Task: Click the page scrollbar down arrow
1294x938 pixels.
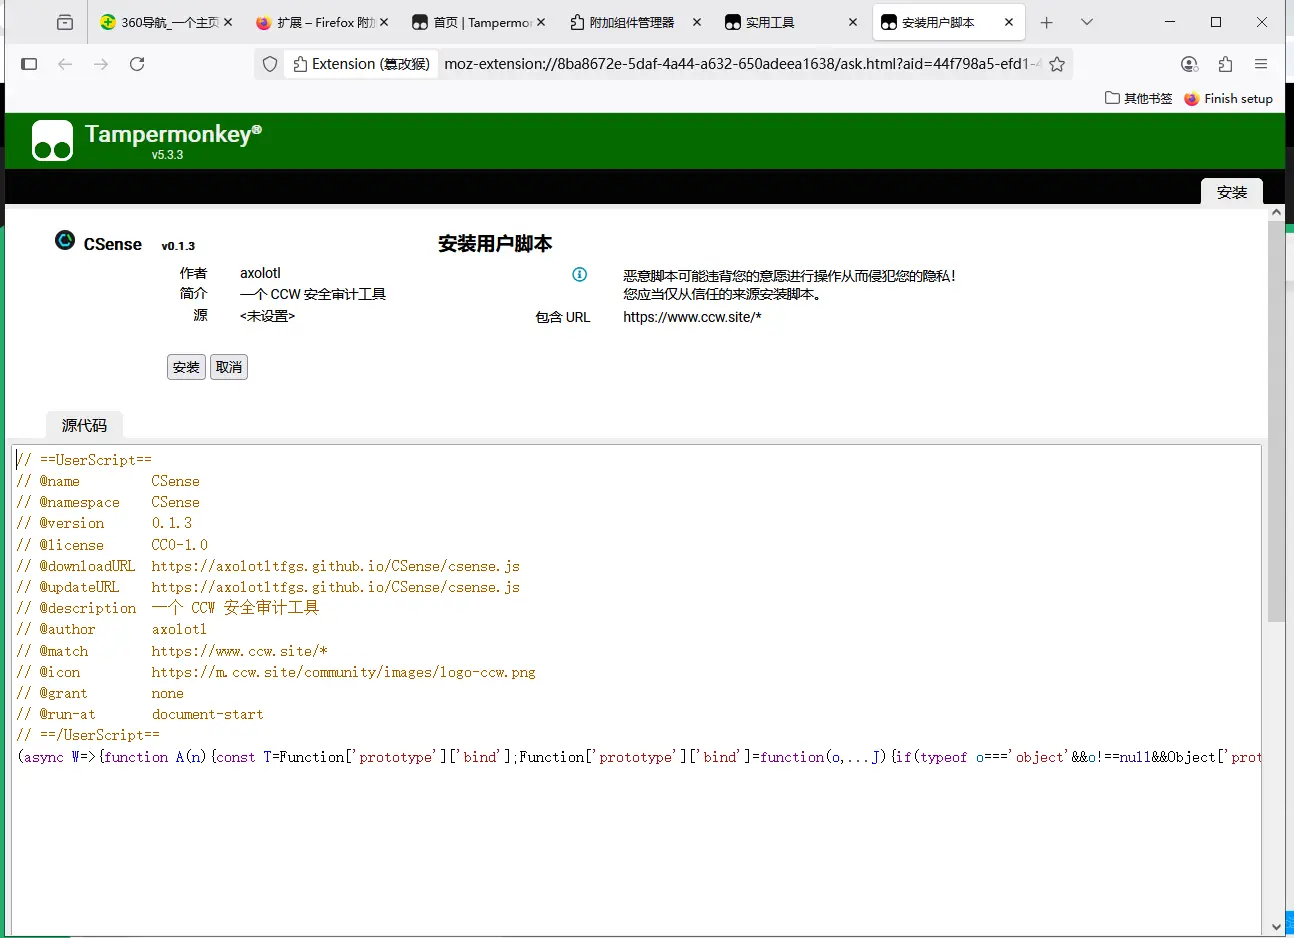Action: 1276,927
